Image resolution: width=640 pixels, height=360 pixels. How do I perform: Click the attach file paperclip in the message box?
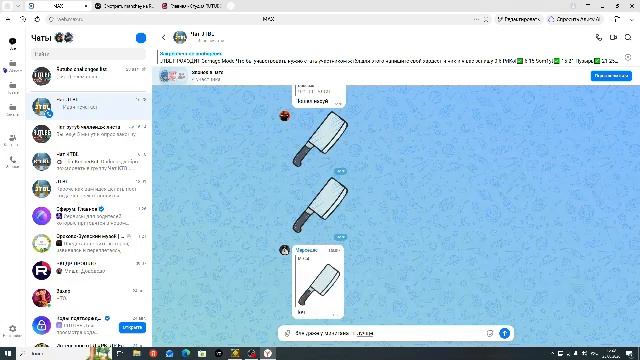tap(287, 333)
